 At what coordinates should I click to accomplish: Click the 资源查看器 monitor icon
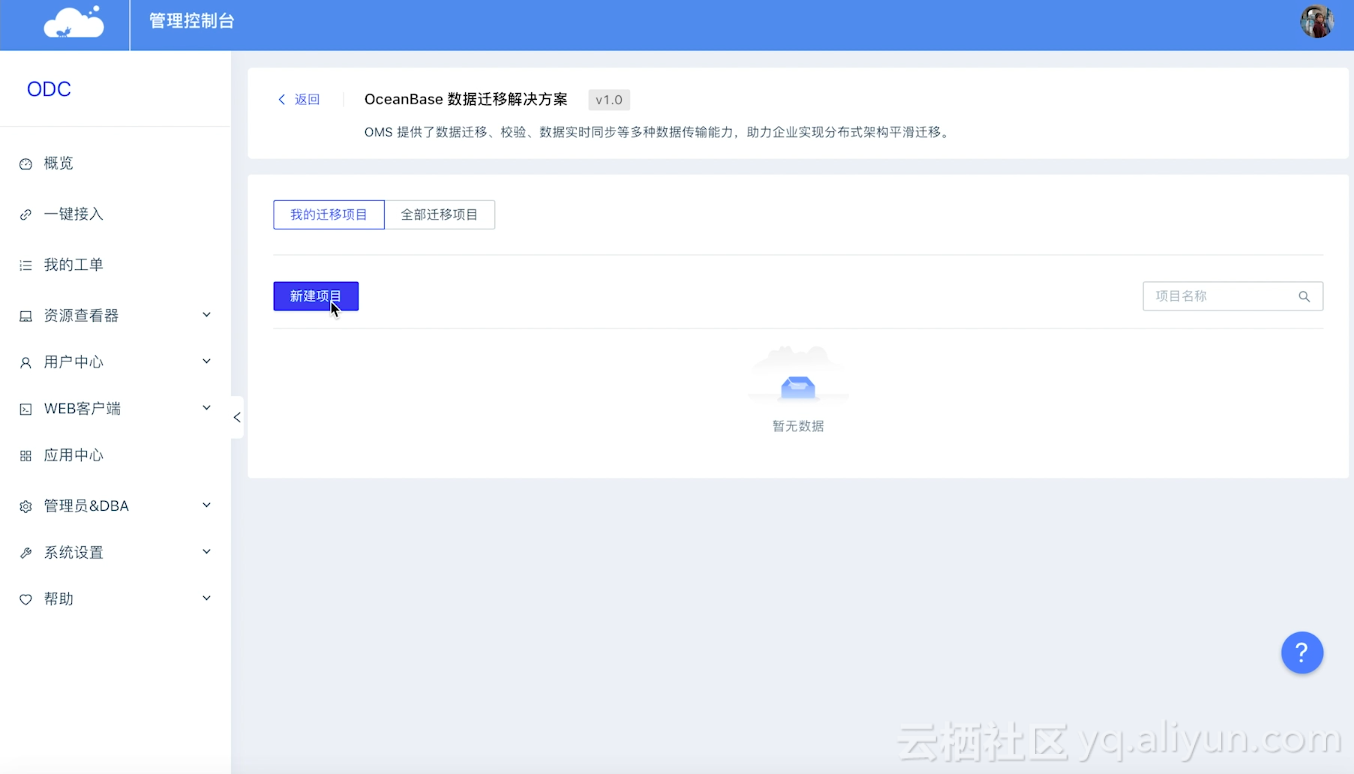point(26,316)
